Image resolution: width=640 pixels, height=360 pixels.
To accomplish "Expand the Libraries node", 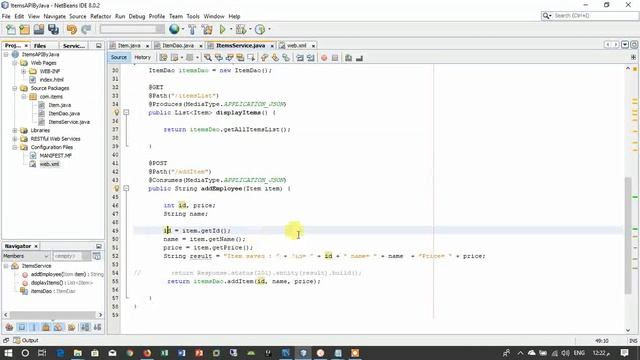I will (15, 131).
